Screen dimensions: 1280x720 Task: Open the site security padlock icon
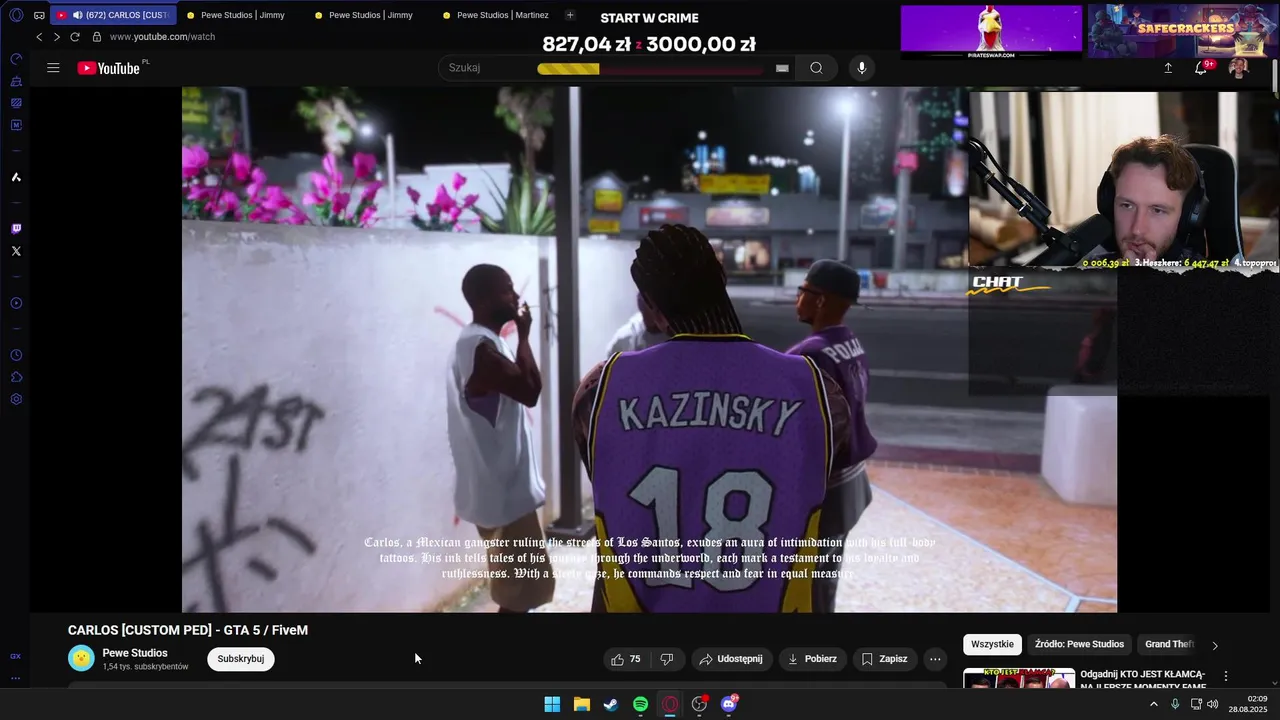click(97, 37)
